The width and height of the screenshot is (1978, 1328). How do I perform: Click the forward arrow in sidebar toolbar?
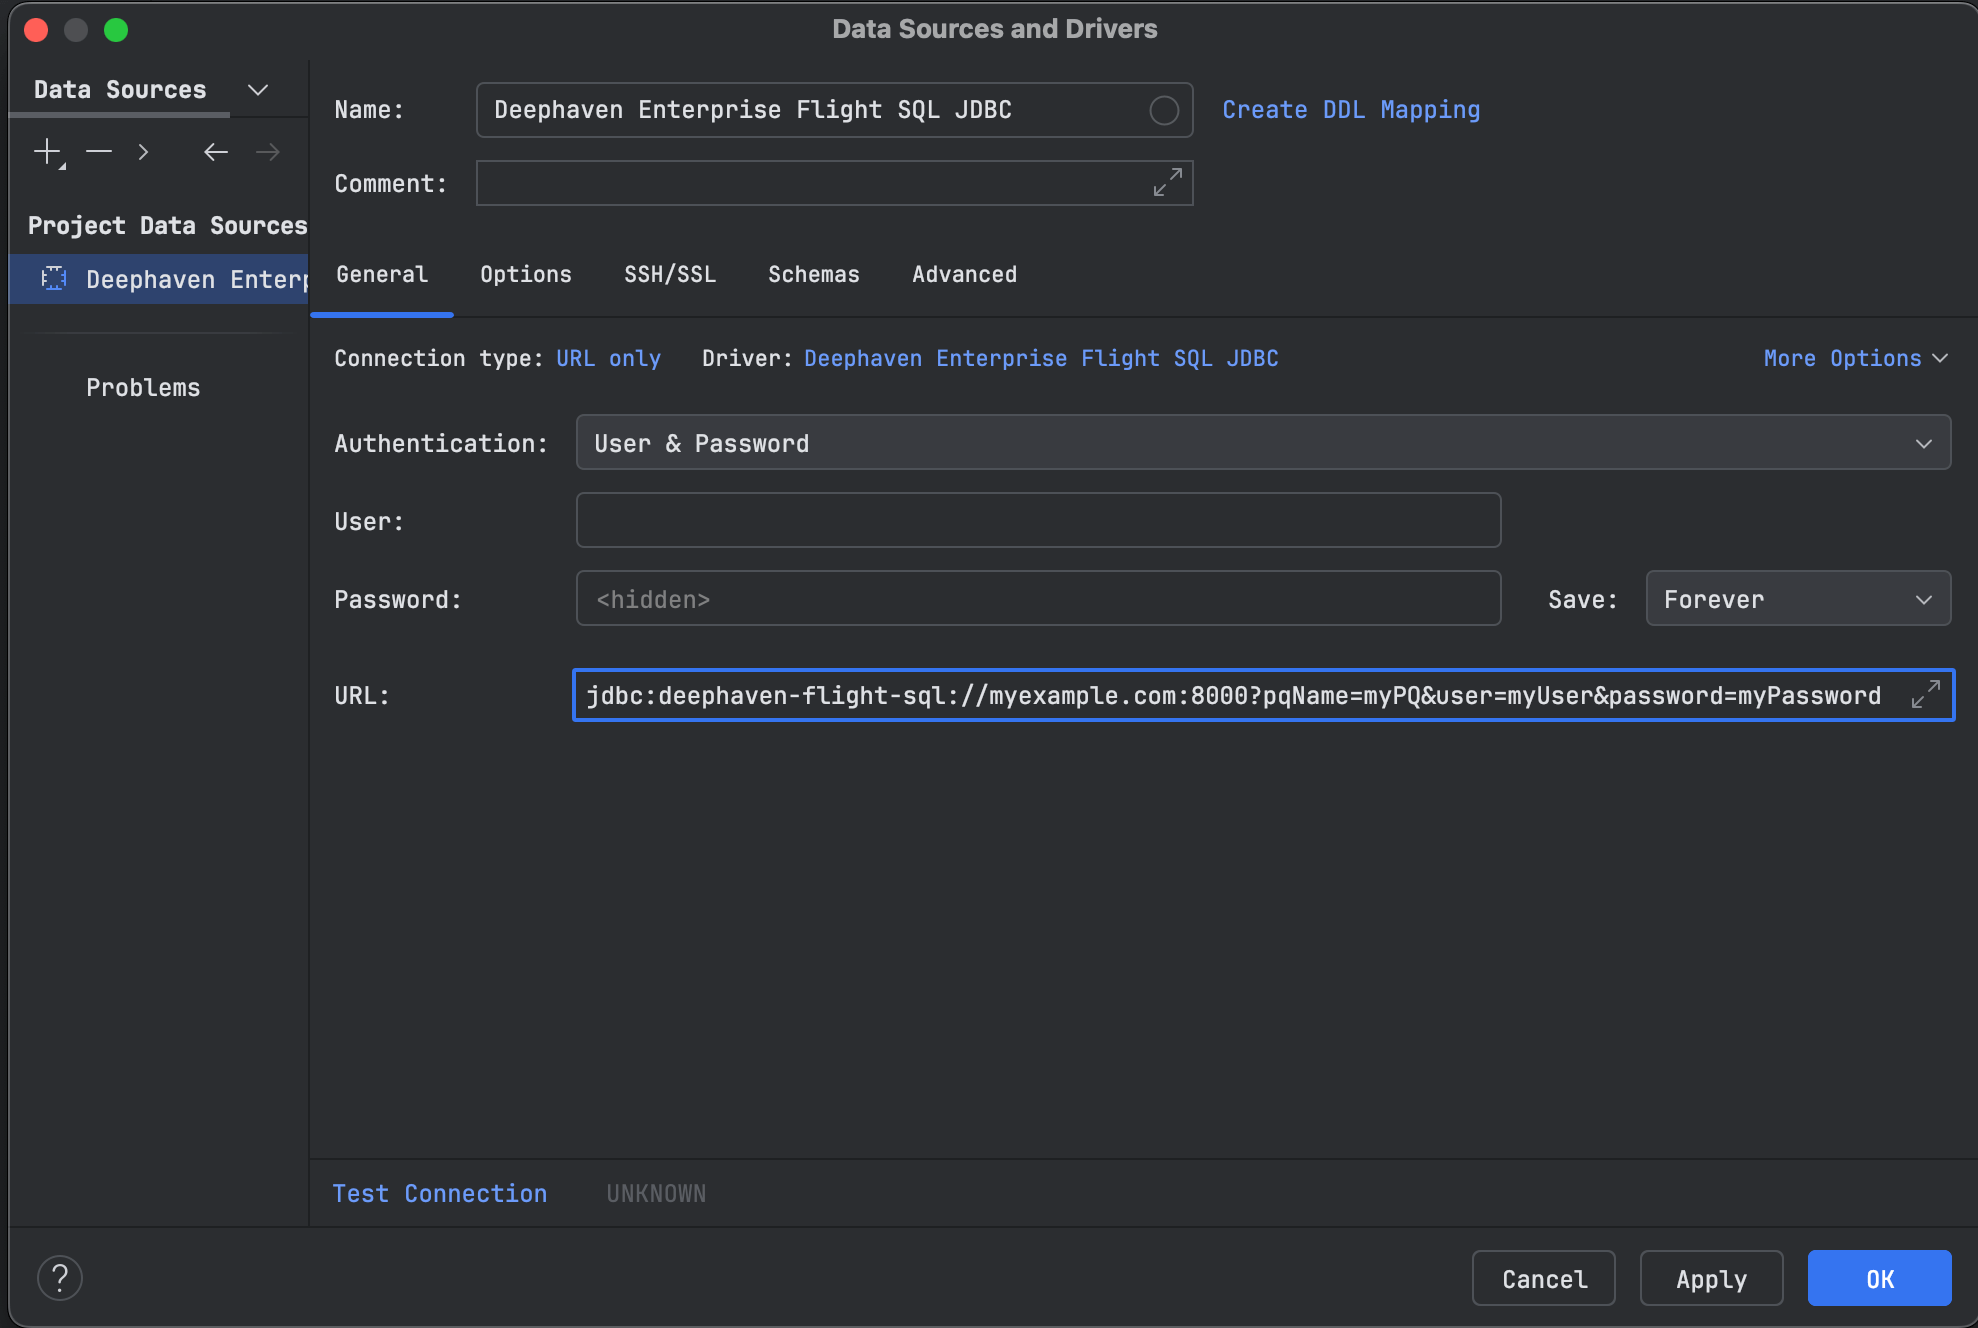(268, 152)
